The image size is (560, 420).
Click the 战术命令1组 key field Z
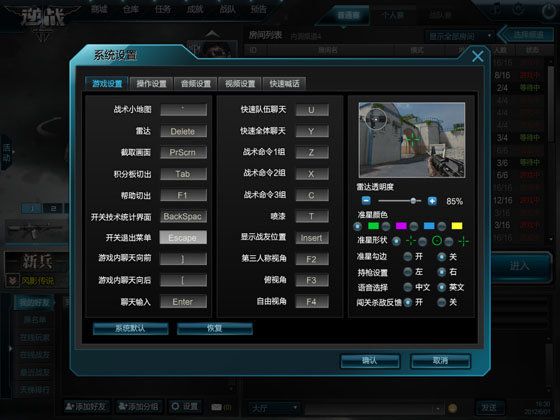point(312,152)
